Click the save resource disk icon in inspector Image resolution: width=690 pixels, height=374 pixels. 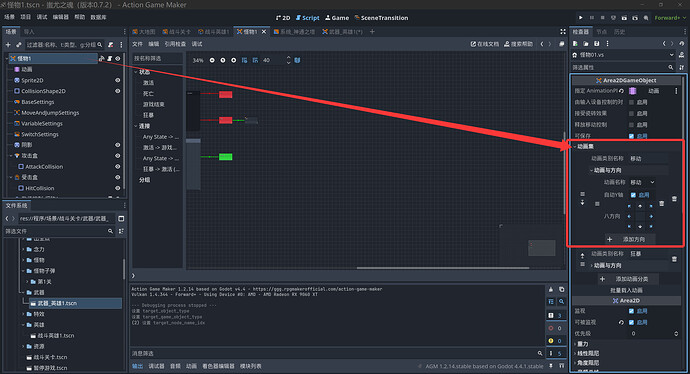coord(597,44)
